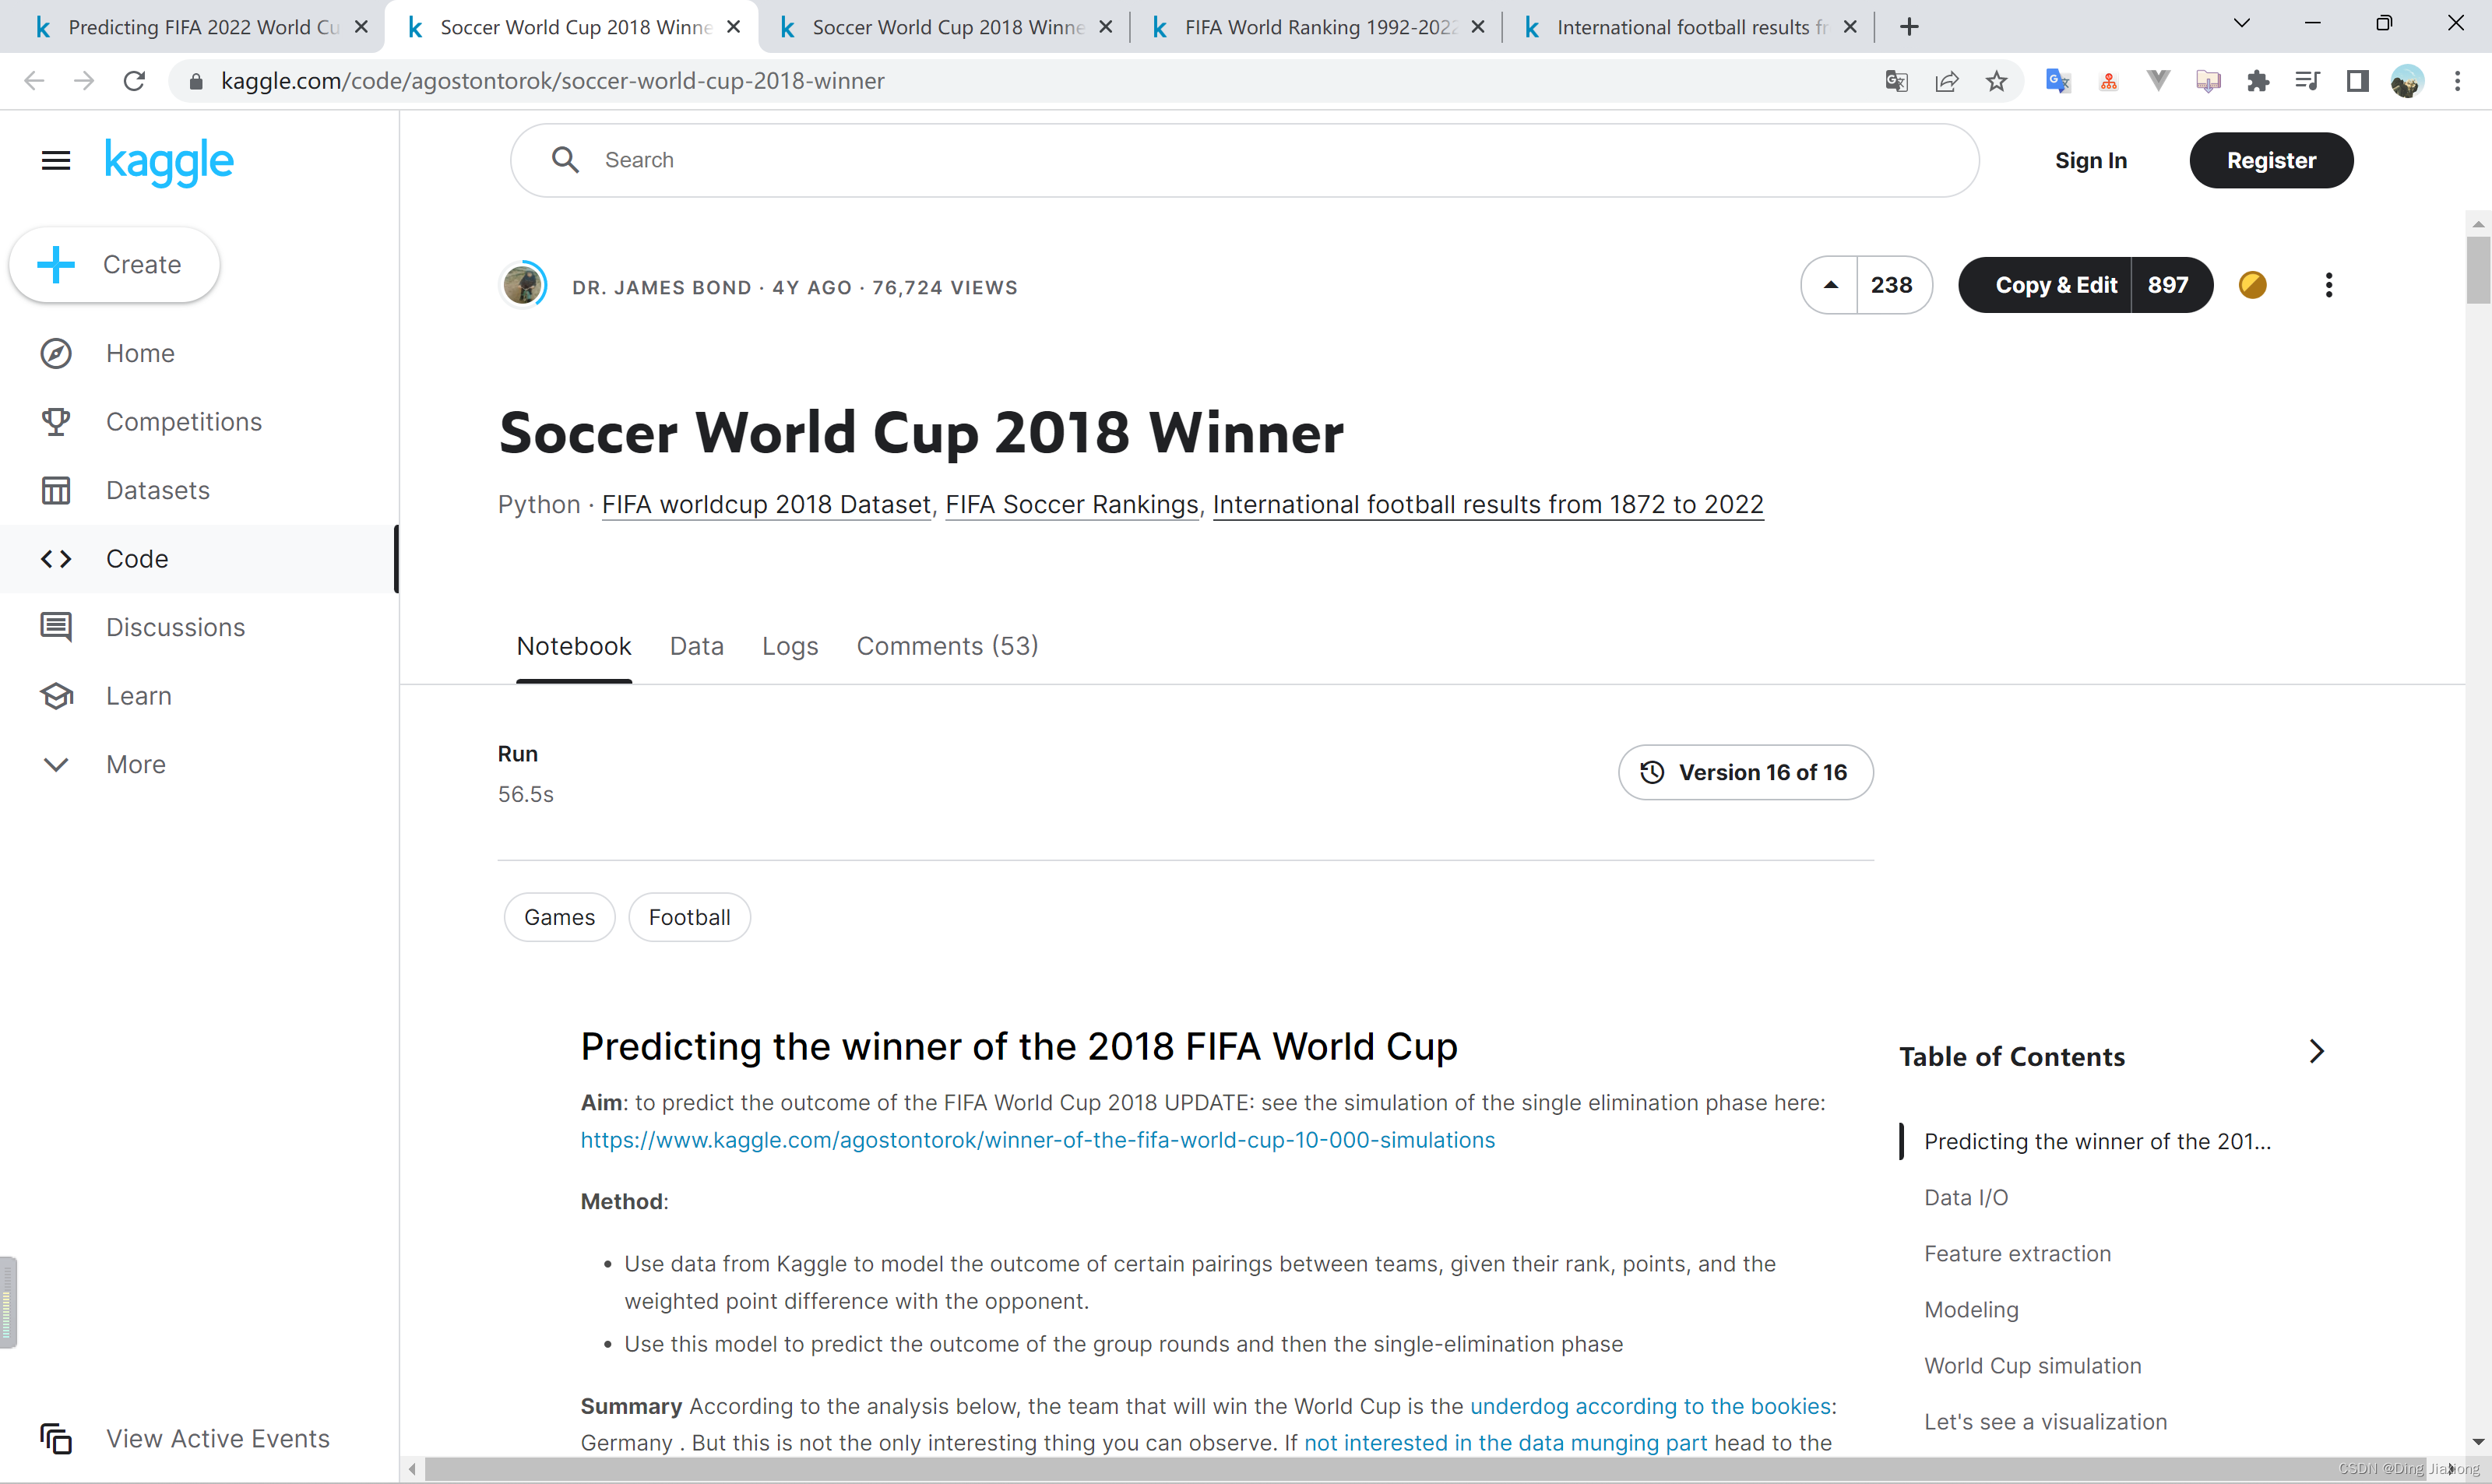Image resolution: width=2492 pixels, height=1484 pixels.
Task: Click the Kaggle logo
Action: point(169,162)
